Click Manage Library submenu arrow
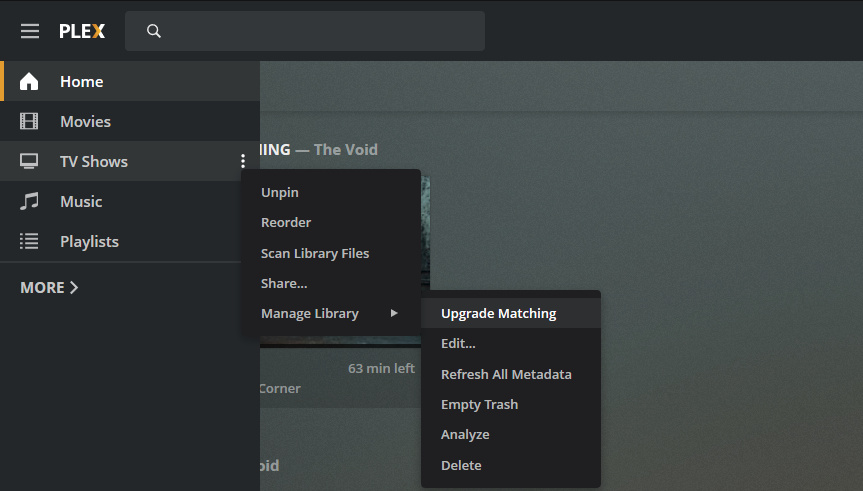Viewport: 863px width, 491px height. point(394,313)
